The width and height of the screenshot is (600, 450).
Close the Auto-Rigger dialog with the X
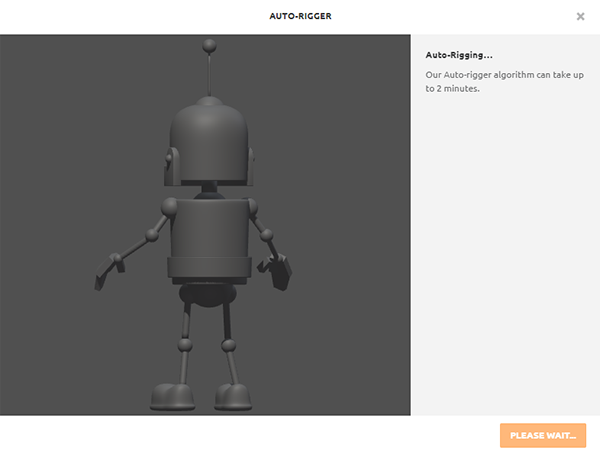click(x=581, y=16)
